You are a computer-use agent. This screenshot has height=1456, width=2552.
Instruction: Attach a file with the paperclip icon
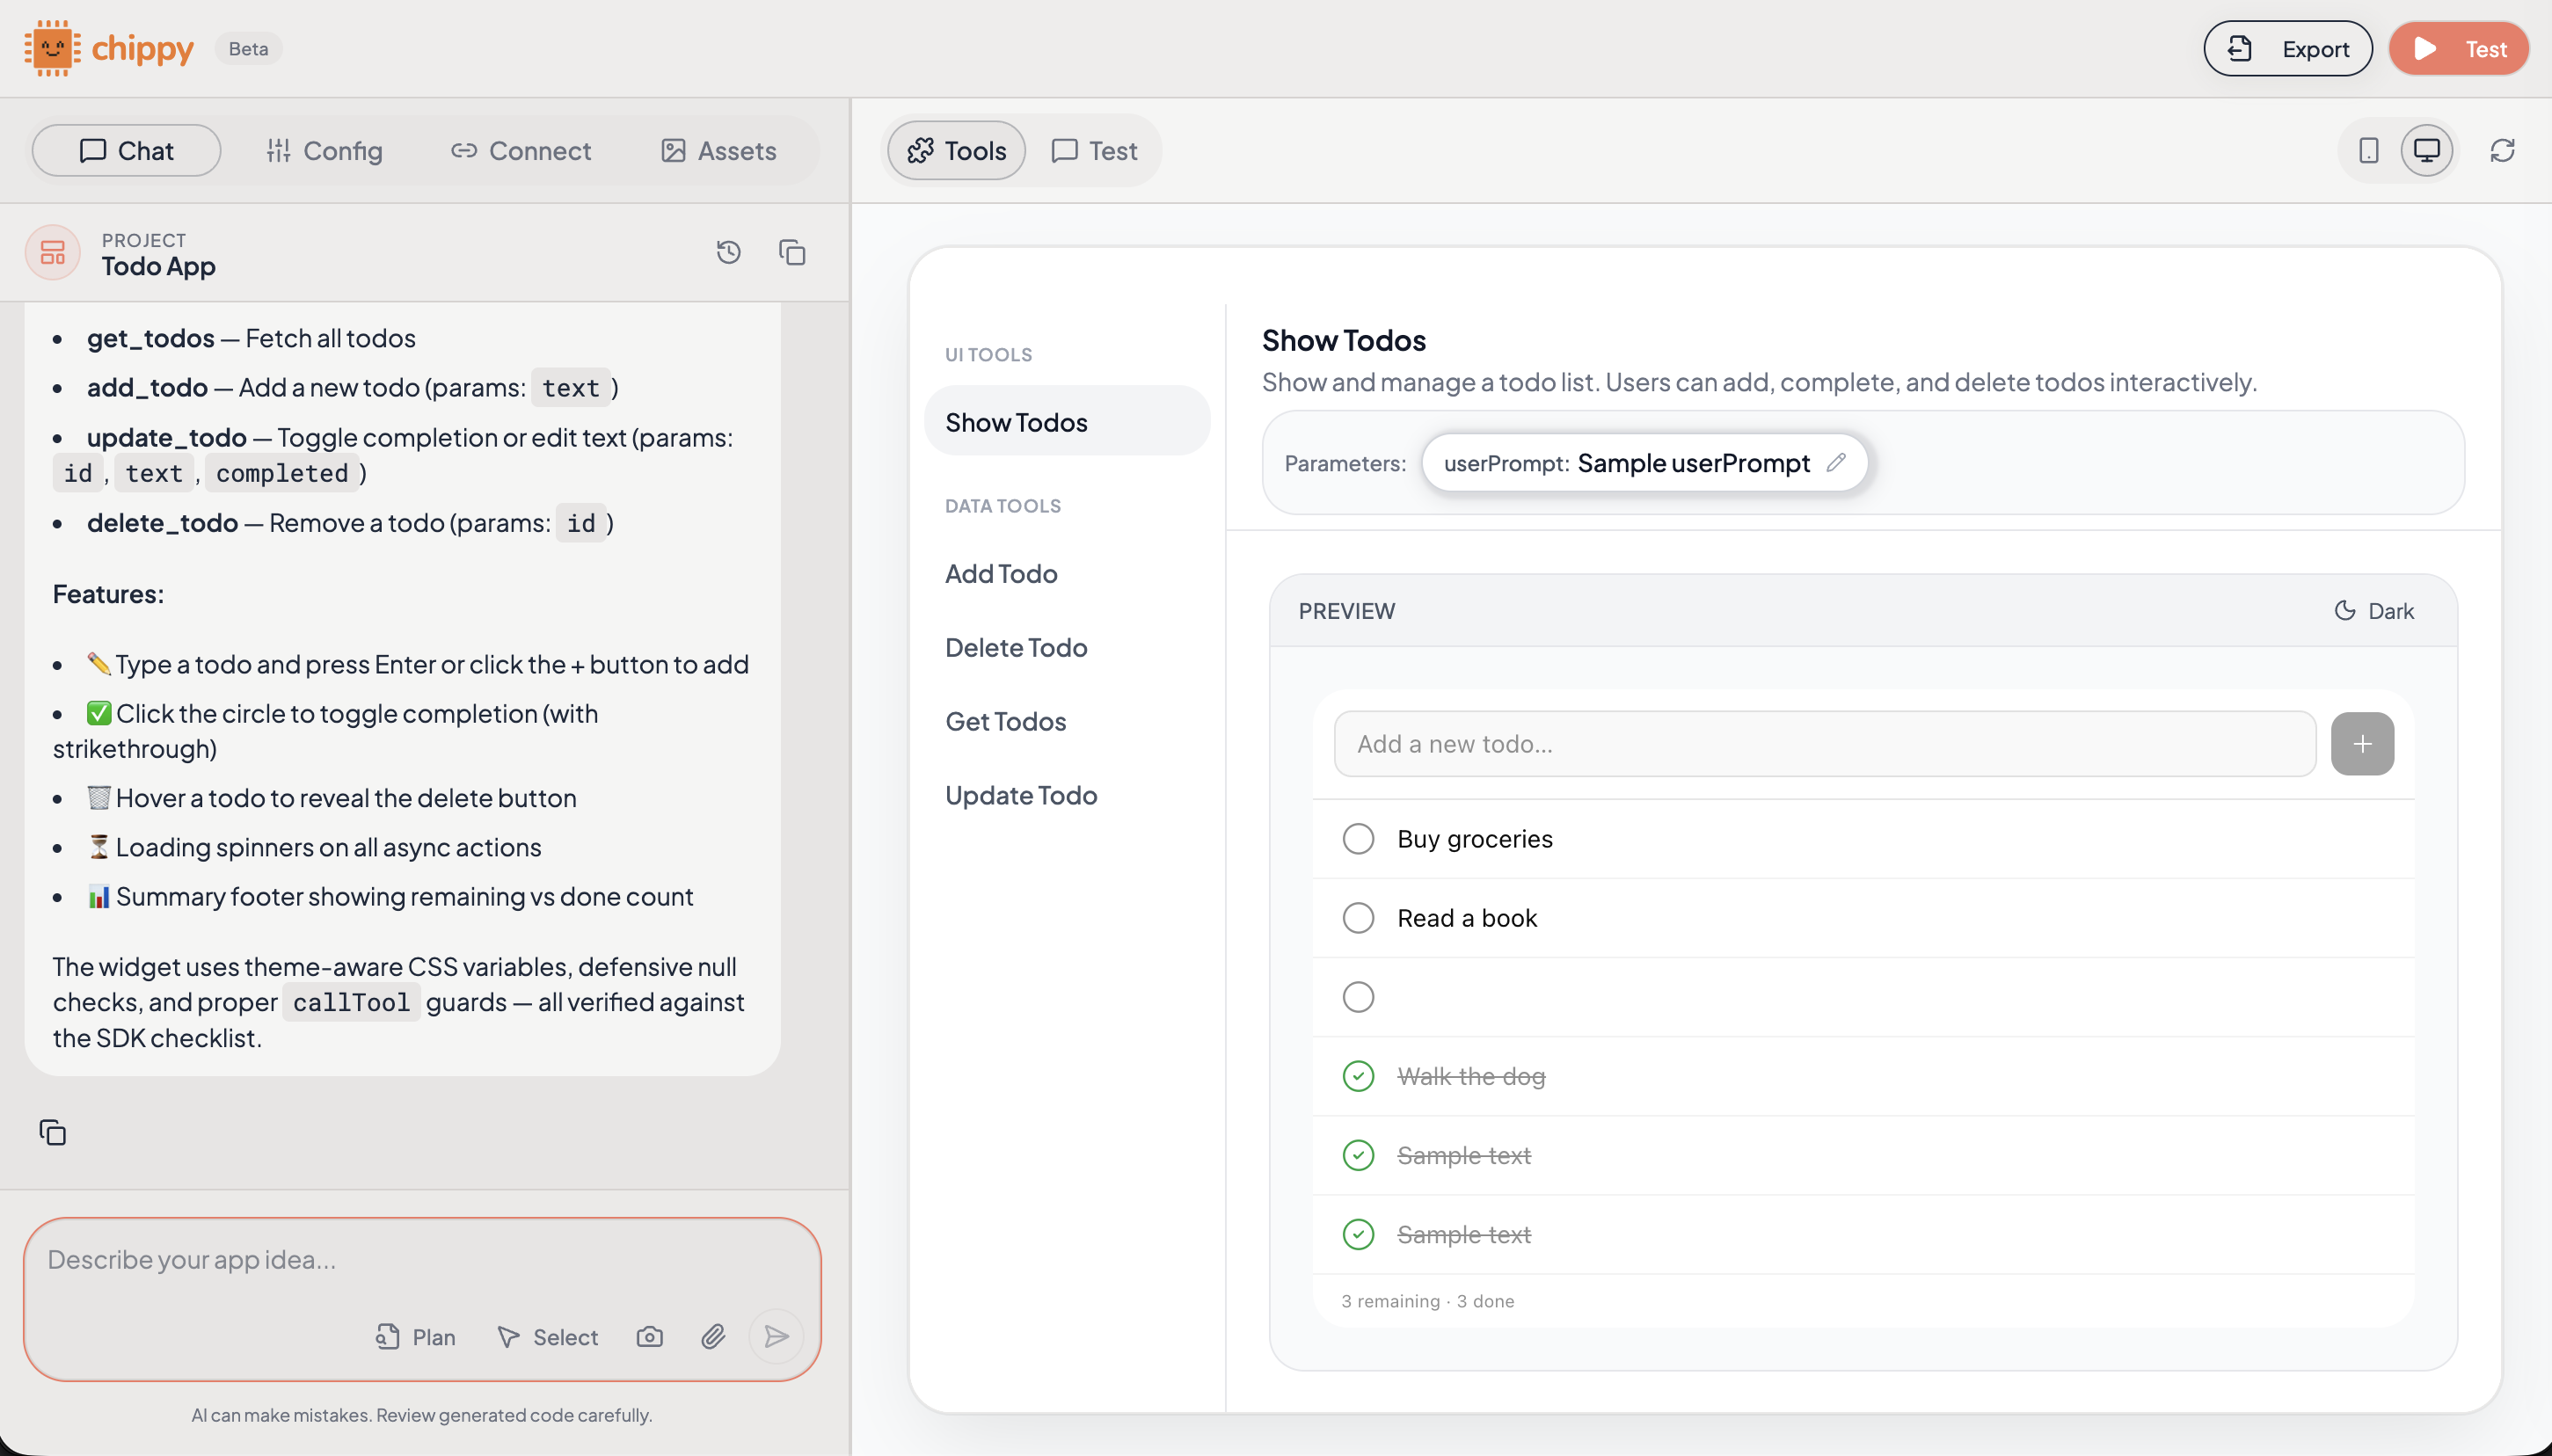(713, 1337)
